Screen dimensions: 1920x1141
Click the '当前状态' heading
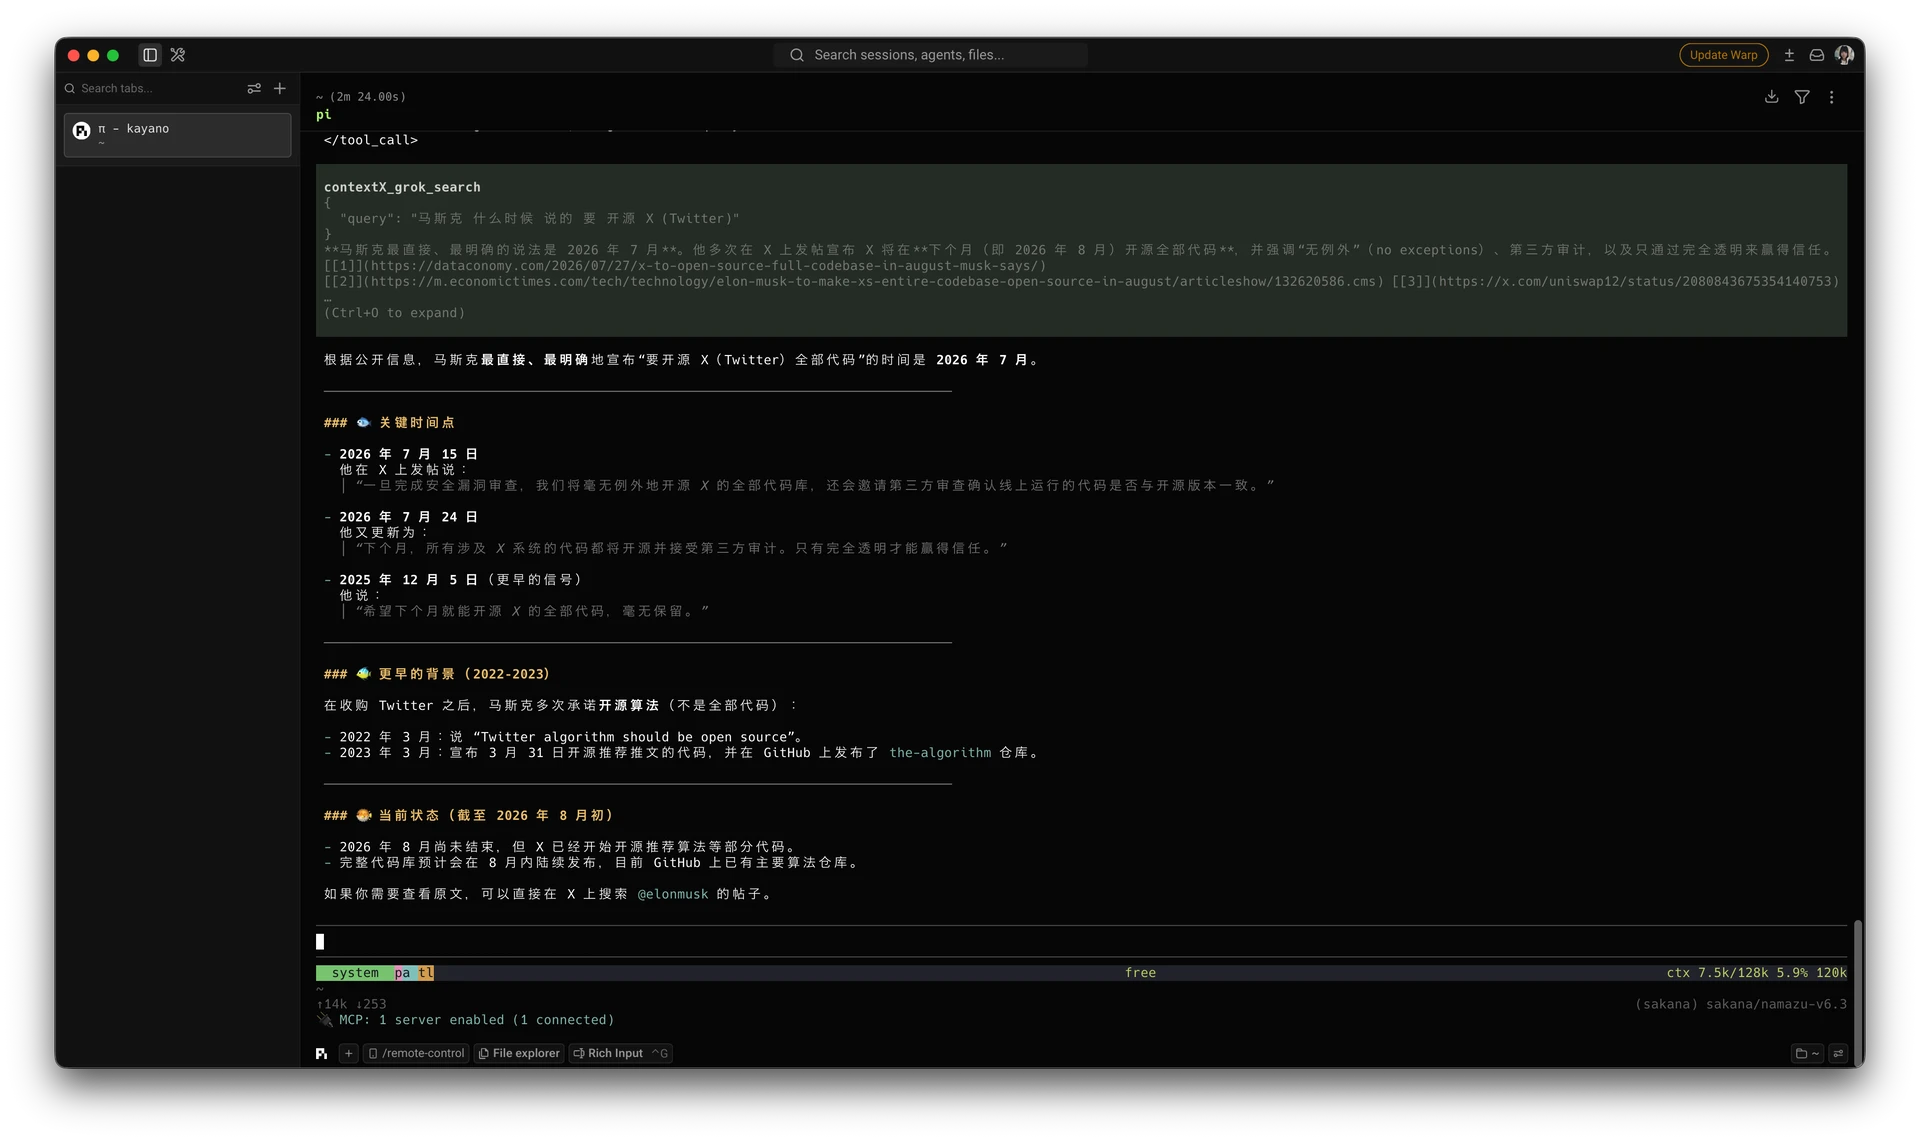409,816
